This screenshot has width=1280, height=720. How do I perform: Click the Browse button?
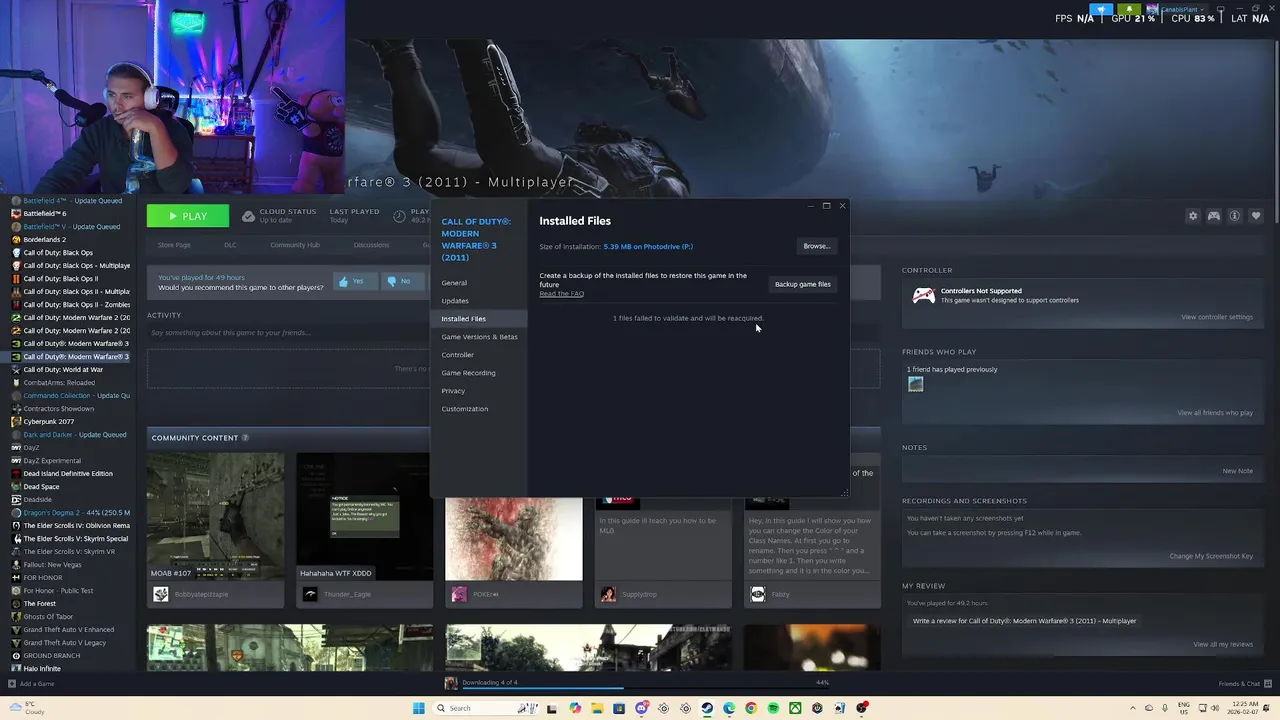[816, 246]
